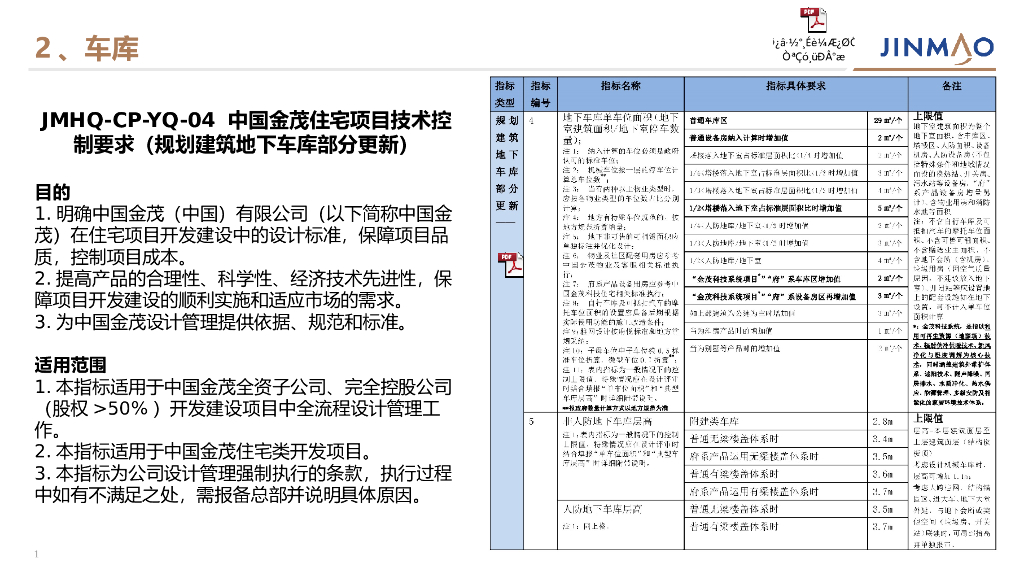Select the paragraph starting "3. 本指标为公司设计管理强制执行"
Screen dimensions: 1024x576
[243, 484]
